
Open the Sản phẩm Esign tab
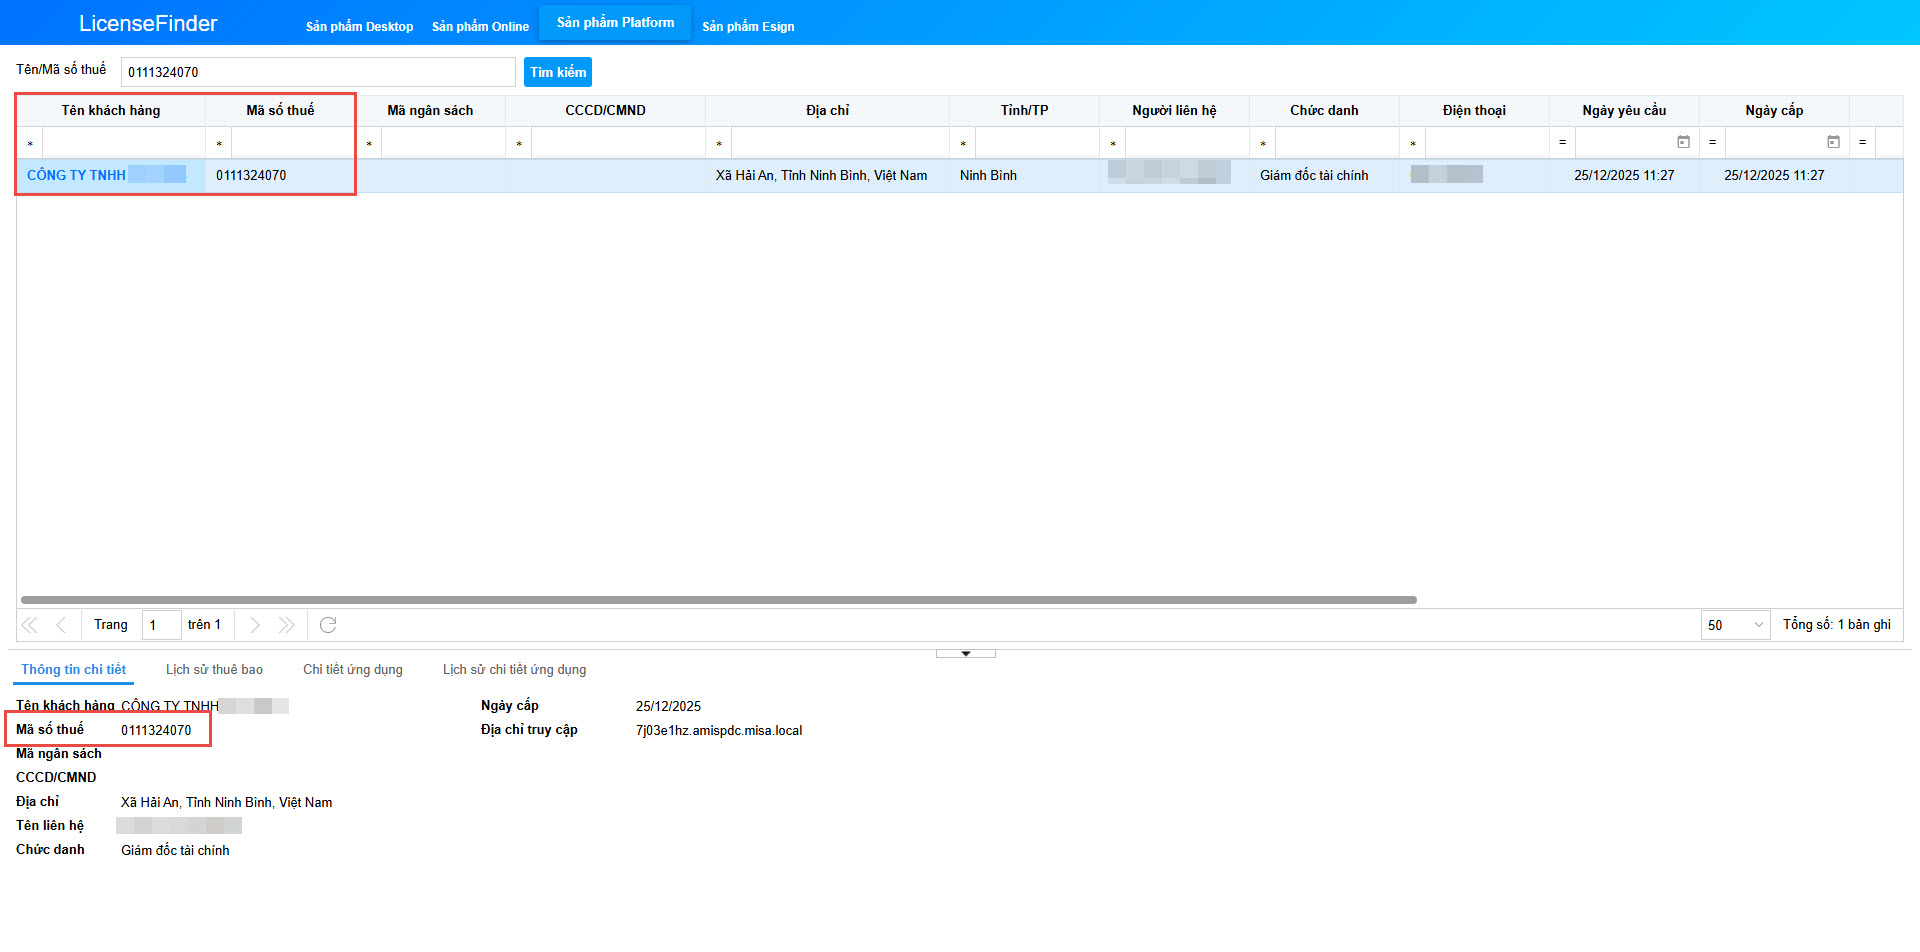pos(748,27)
